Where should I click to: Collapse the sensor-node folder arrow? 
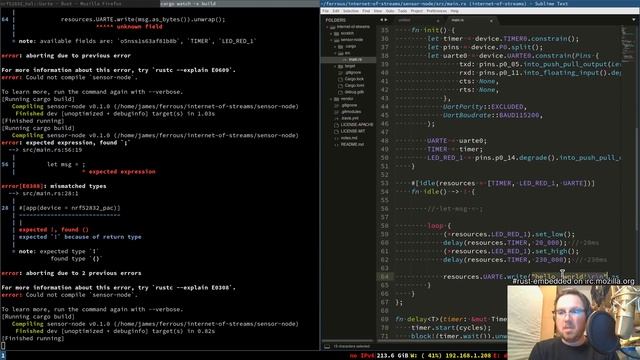coord(331,40)
